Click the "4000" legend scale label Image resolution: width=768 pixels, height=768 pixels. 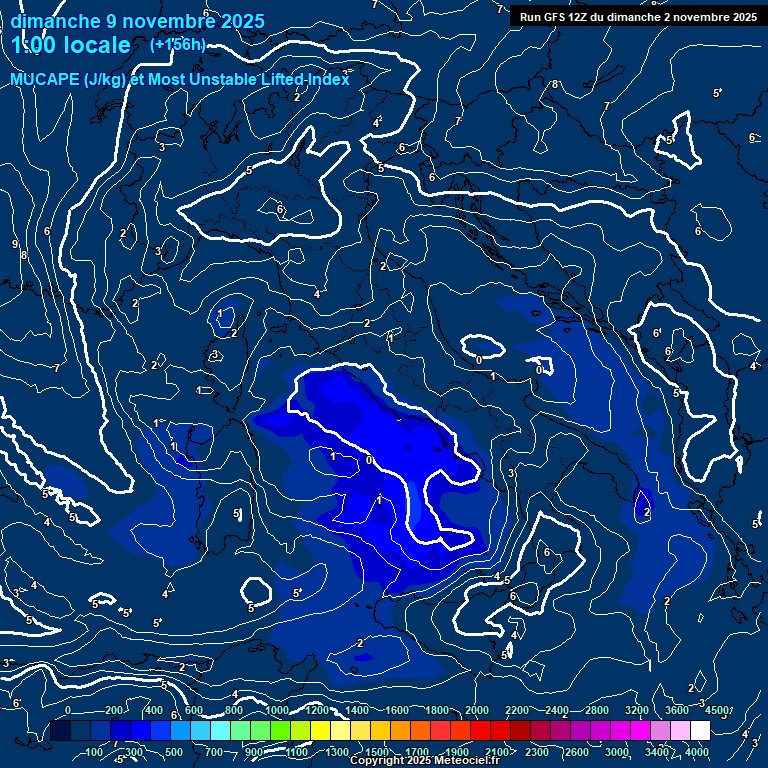click(696, 752)
